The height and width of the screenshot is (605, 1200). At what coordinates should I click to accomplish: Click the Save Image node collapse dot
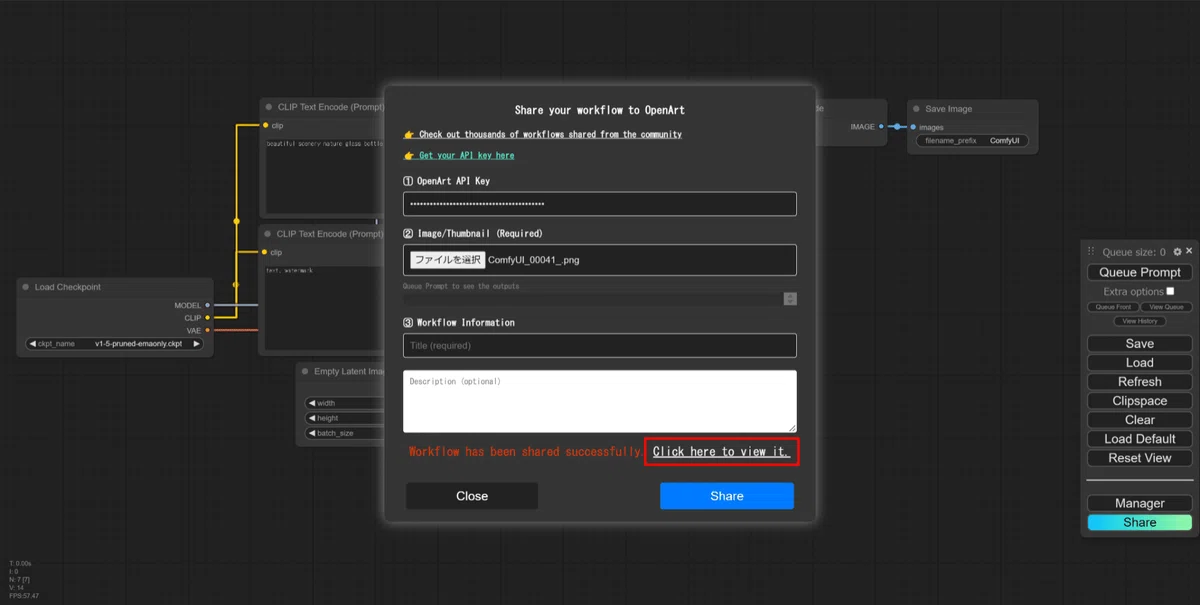917,109
